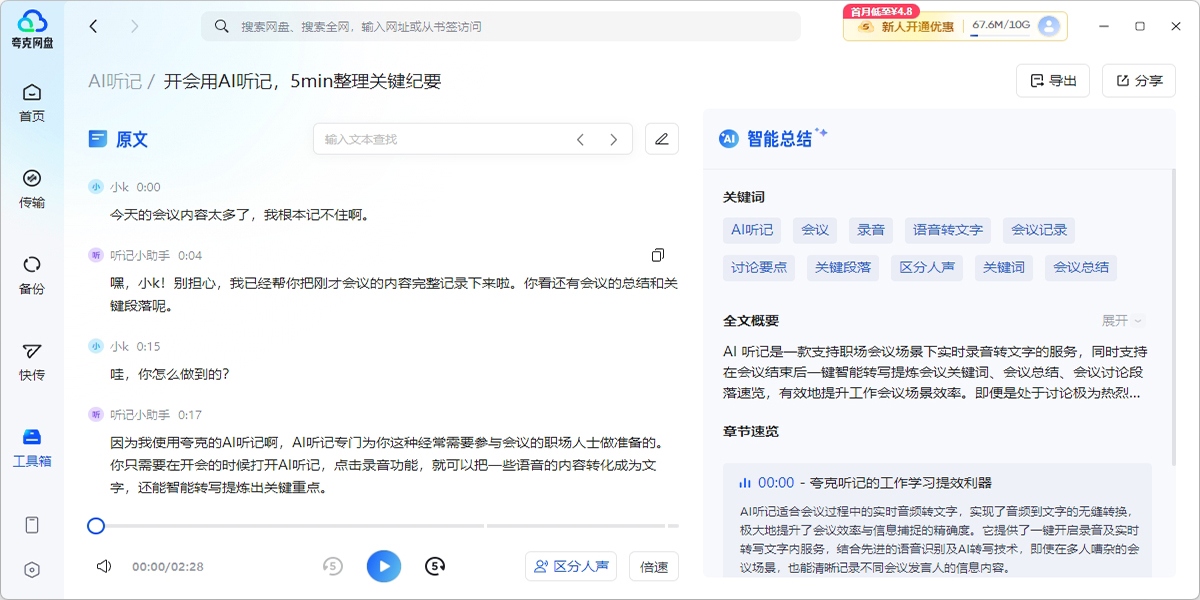Click the 听记小助手 avatar at 0:04
The height and width of the screenshot is (600, 1200).
(x=96, y=255)
